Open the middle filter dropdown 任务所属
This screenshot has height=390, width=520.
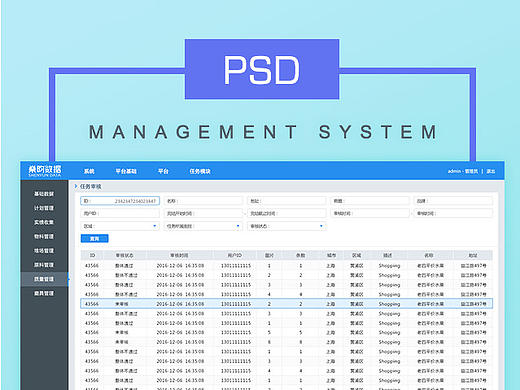(203, 226)
